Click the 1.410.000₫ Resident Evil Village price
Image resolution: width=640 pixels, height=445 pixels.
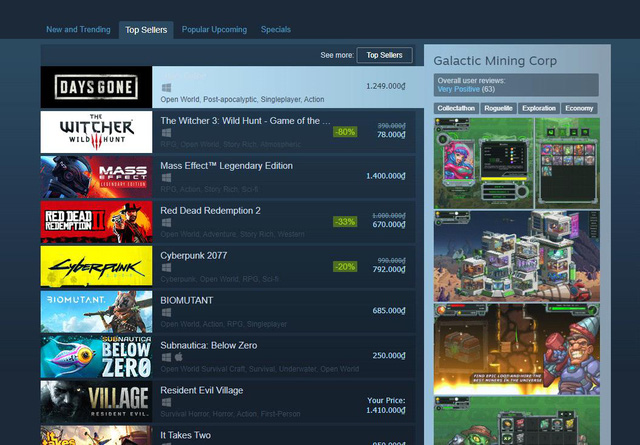tap(386, 410)
